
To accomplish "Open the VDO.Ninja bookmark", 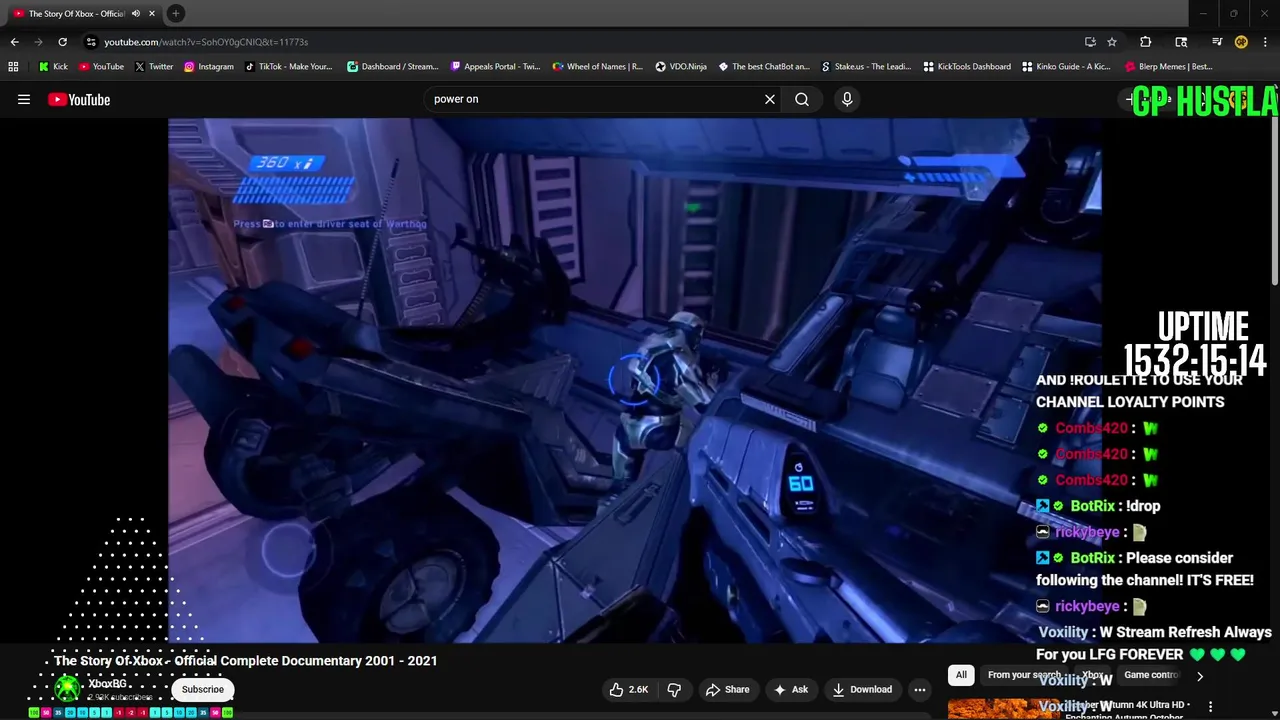I will click(681, 67).
